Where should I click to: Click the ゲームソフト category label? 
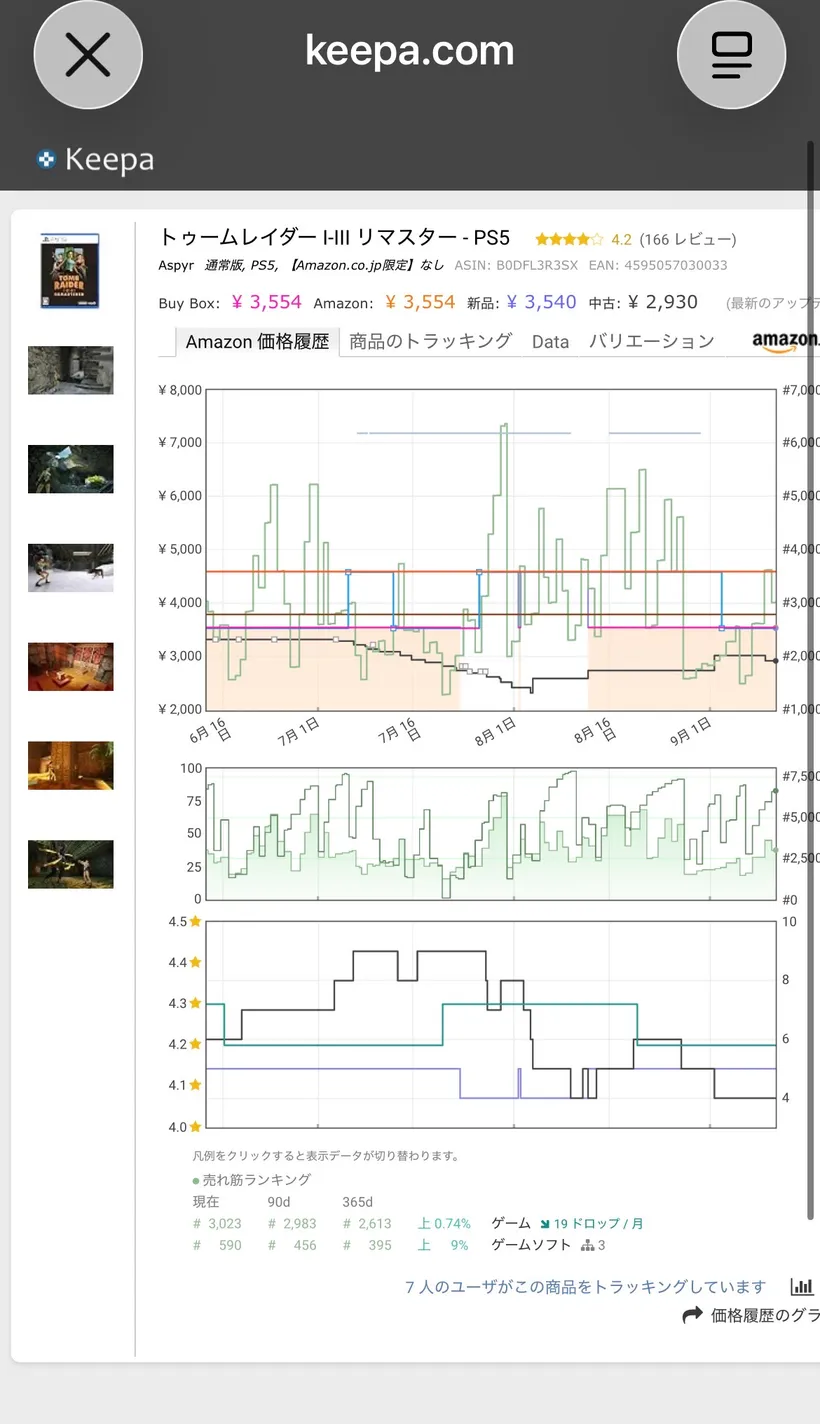(x=531, y=1245)
